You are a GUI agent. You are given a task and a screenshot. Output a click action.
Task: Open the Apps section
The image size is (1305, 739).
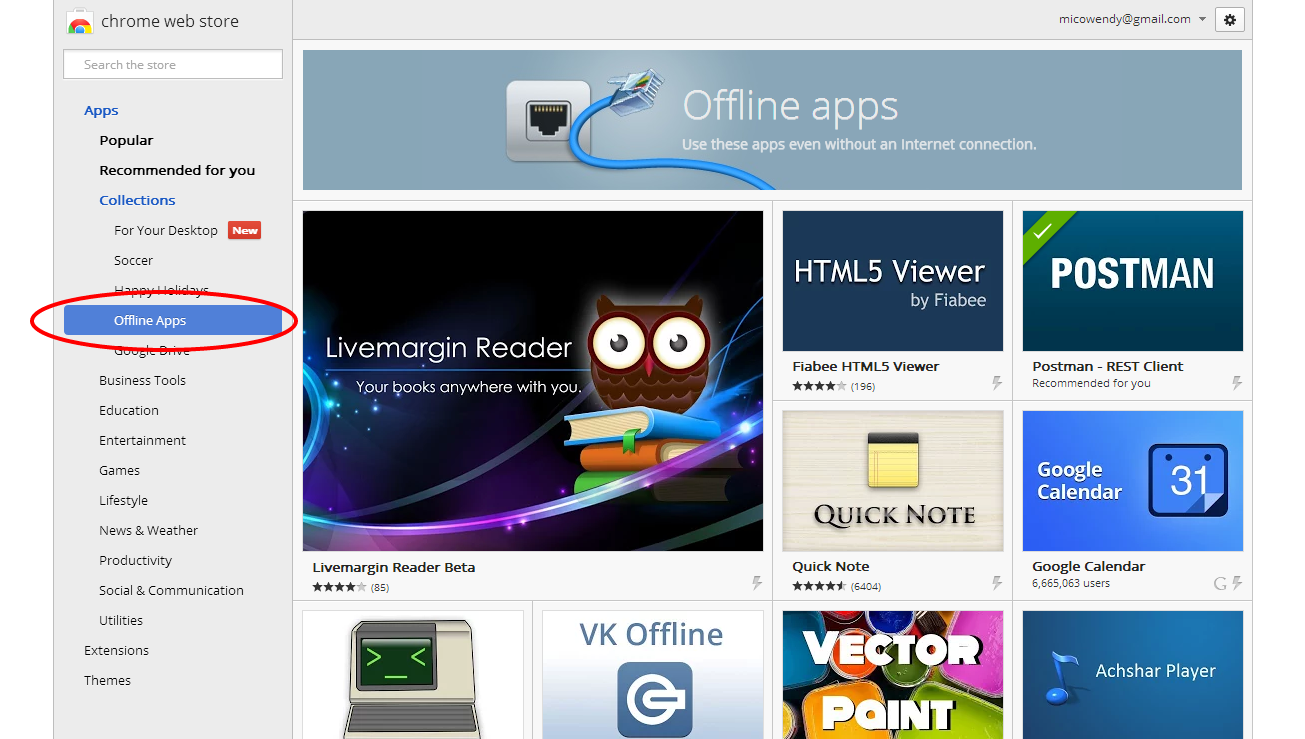[101, 111]
